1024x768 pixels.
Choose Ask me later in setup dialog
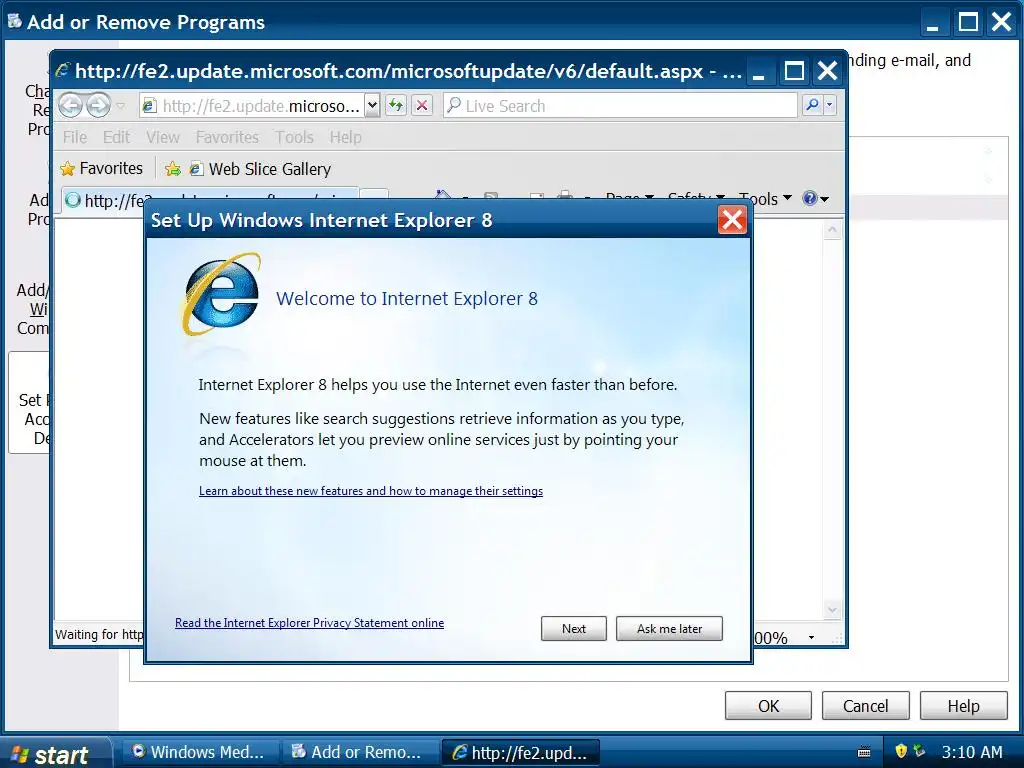tap(669, 628)
